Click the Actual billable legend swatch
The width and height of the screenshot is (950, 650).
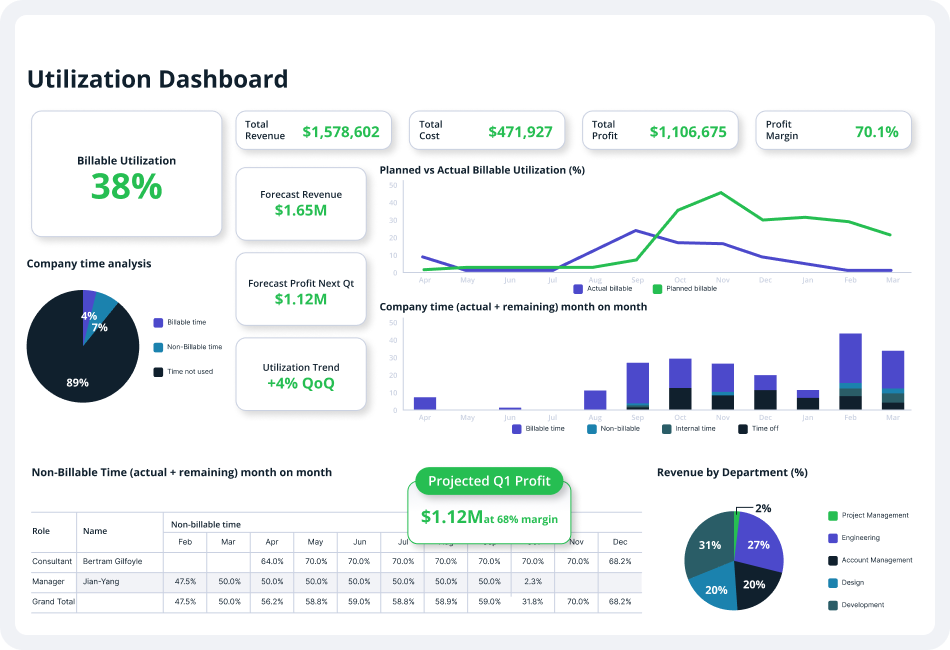point(578,289)
